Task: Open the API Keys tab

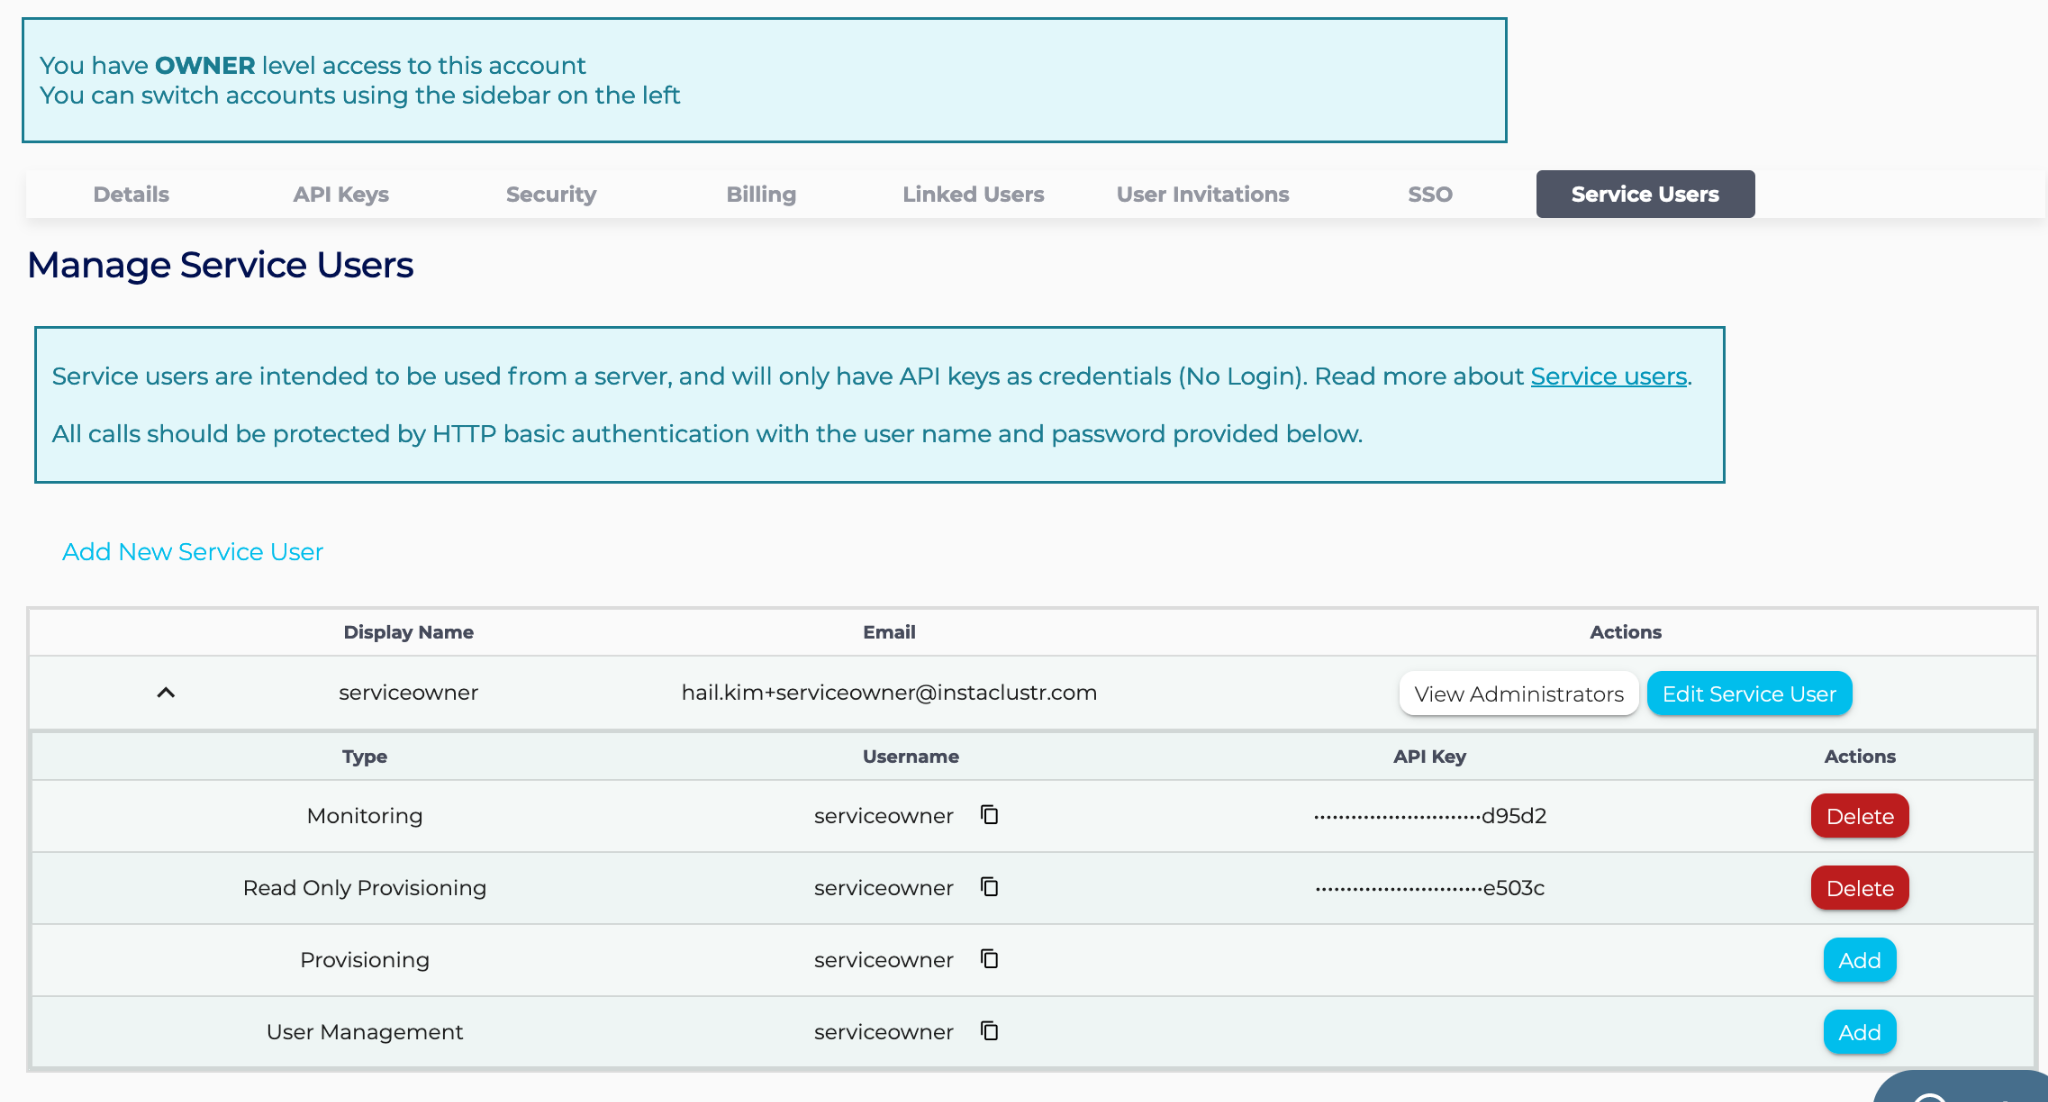Action: pos(340,194)
